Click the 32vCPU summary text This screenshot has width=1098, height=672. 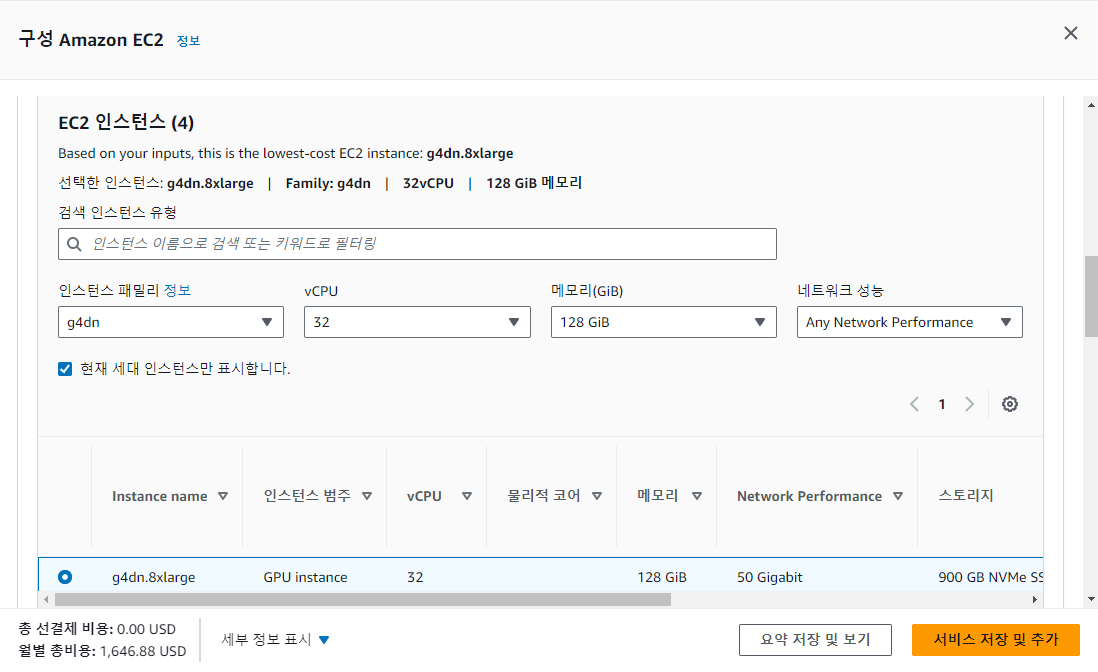[x=428, y=183]
